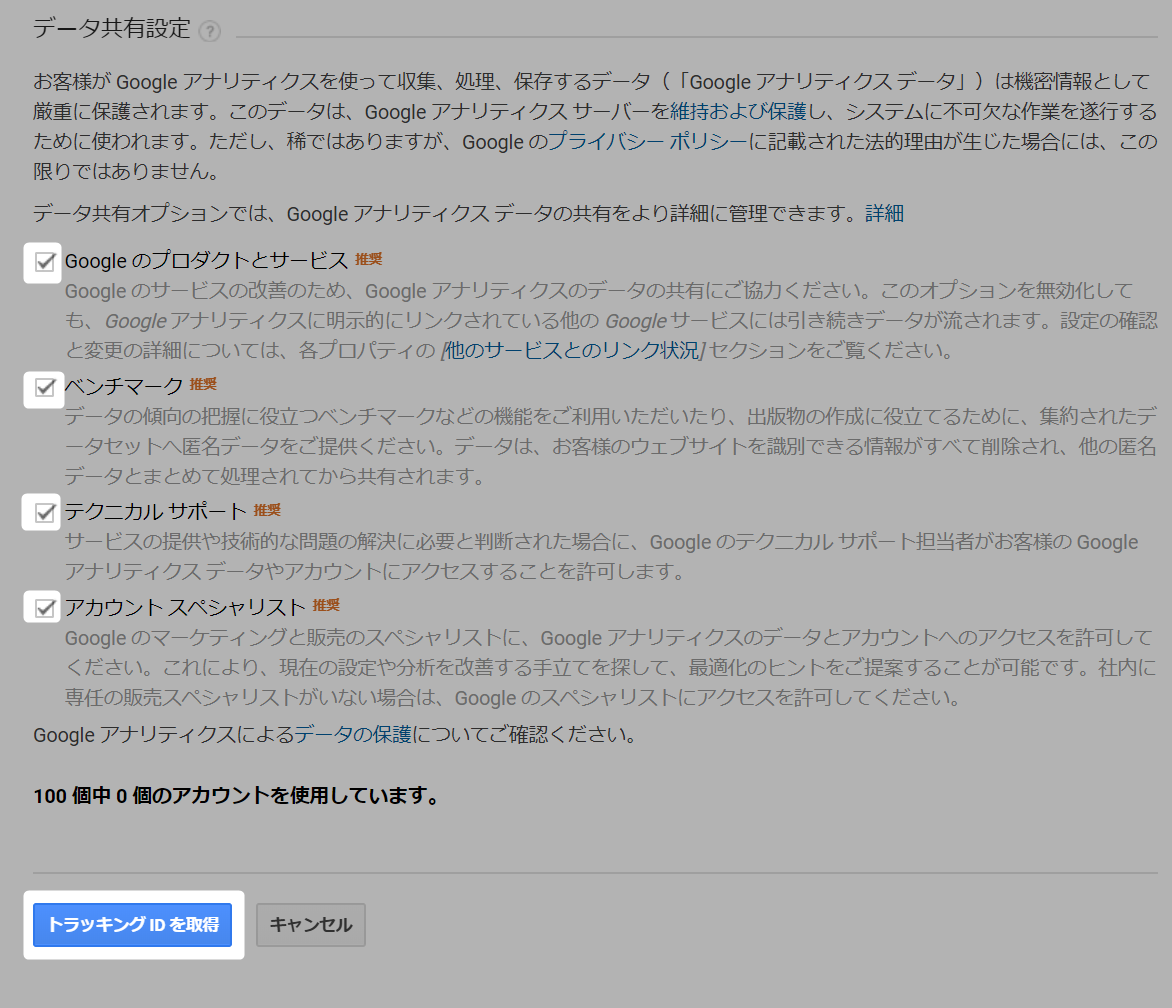The image size is (1172, 1008).
Task: Open the プライバシー ポリシー link
Action: pos(648,142)
